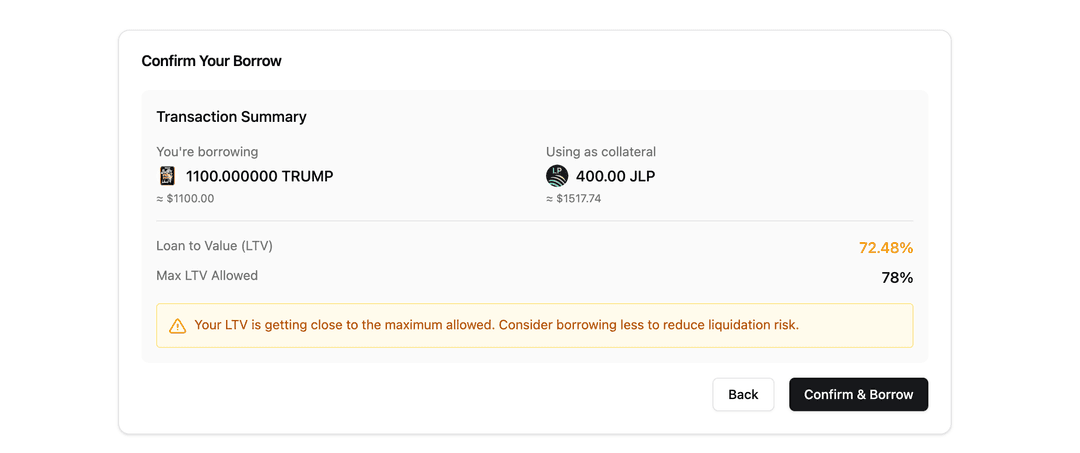Click the You're borrowing label
The image size is (1080, 453).
(x=207, y=152)
